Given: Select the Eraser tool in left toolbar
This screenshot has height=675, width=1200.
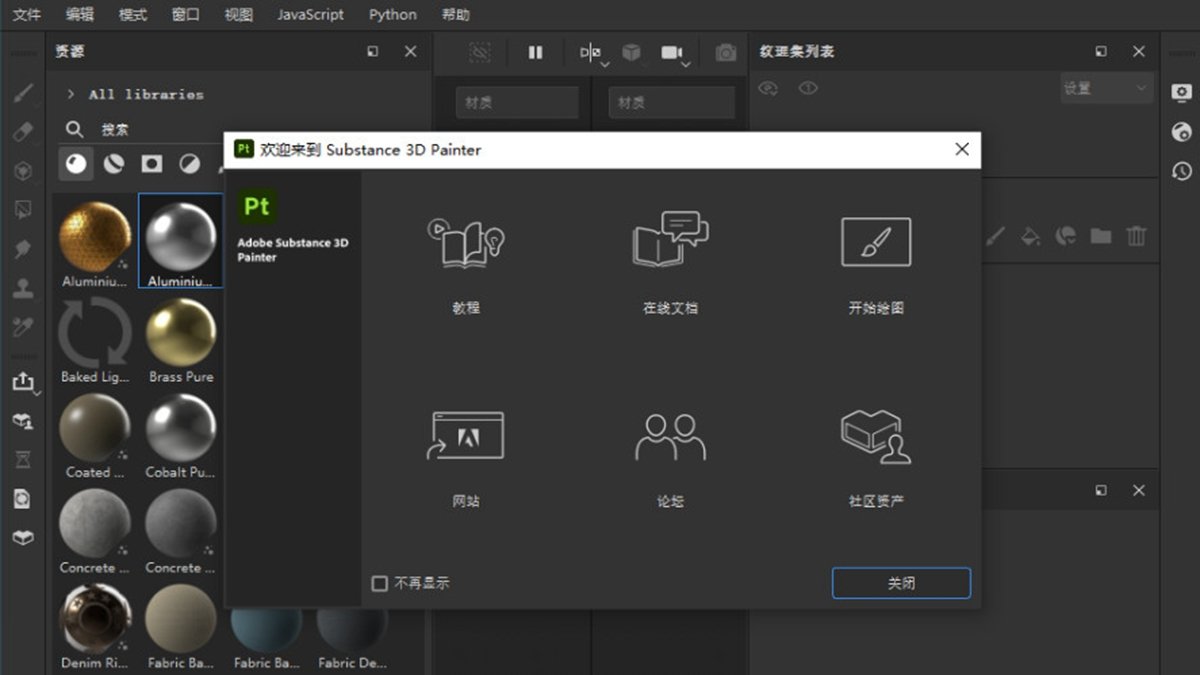Looking at the screenshot, I should (x=23, y=132).
